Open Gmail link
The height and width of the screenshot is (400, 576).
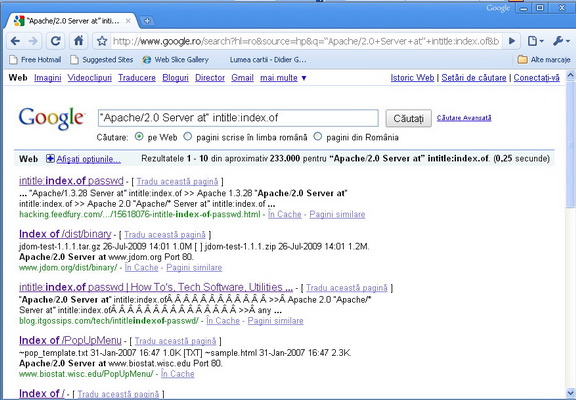pos(242,78)
